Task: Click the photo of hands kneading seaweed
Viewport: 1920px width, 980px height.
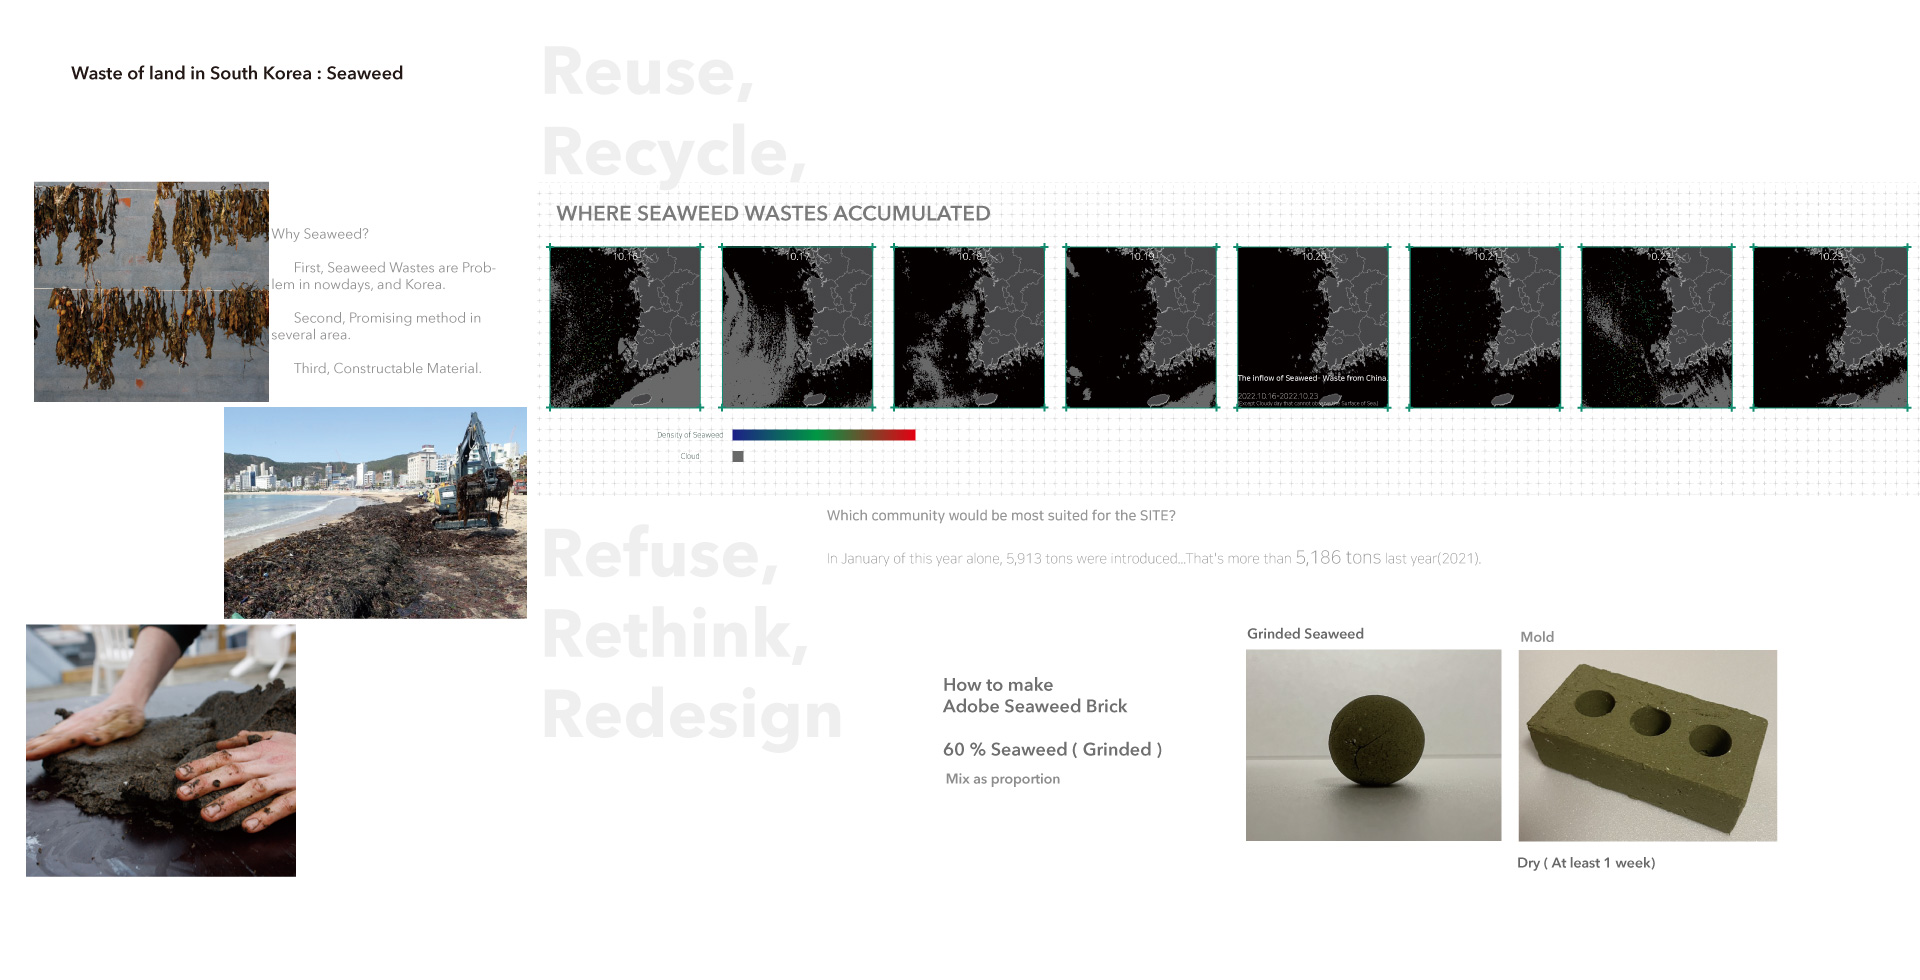Action: coord(161,750)
